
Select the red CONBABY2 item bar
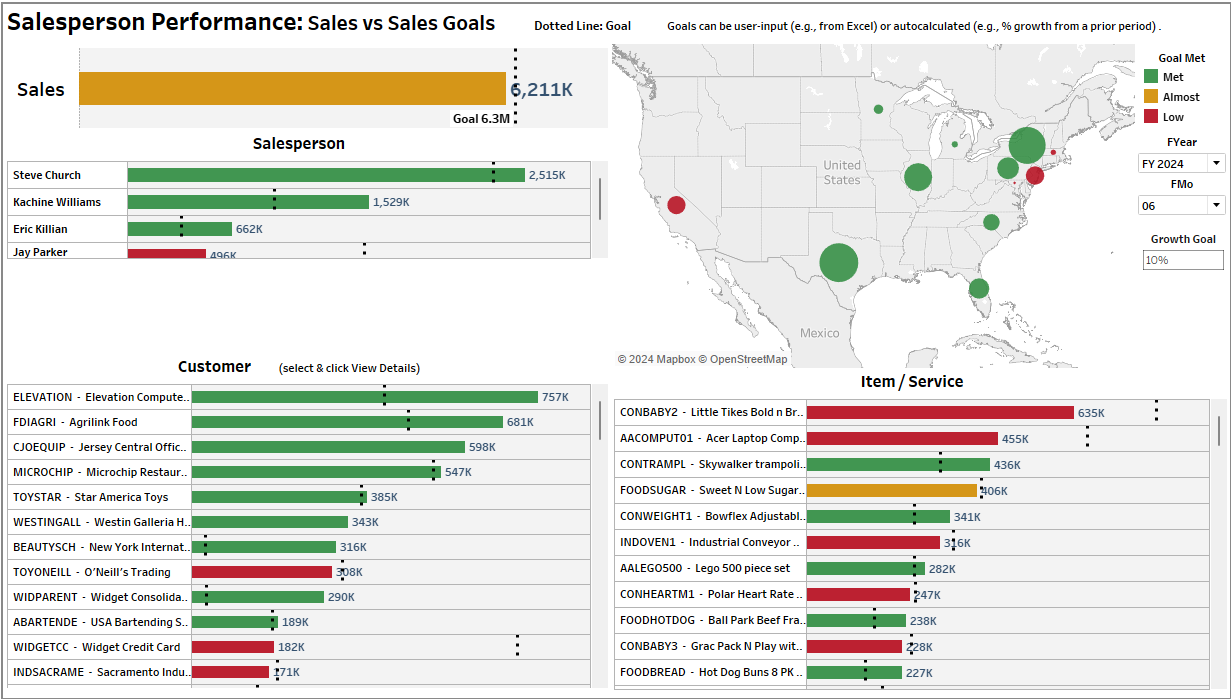click(x=939, y=412)
